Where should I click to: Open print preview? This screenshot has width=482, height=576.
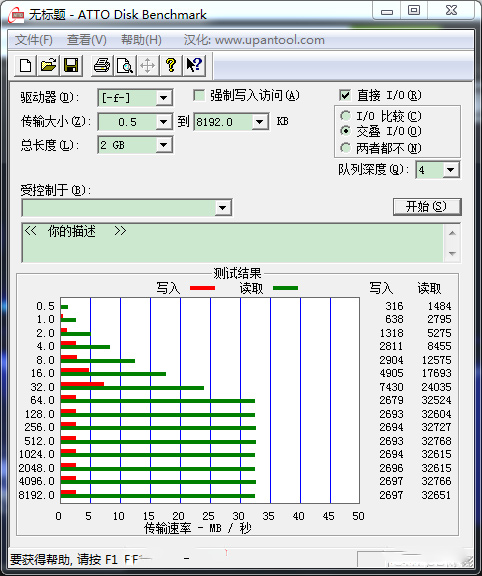[125, 66]
